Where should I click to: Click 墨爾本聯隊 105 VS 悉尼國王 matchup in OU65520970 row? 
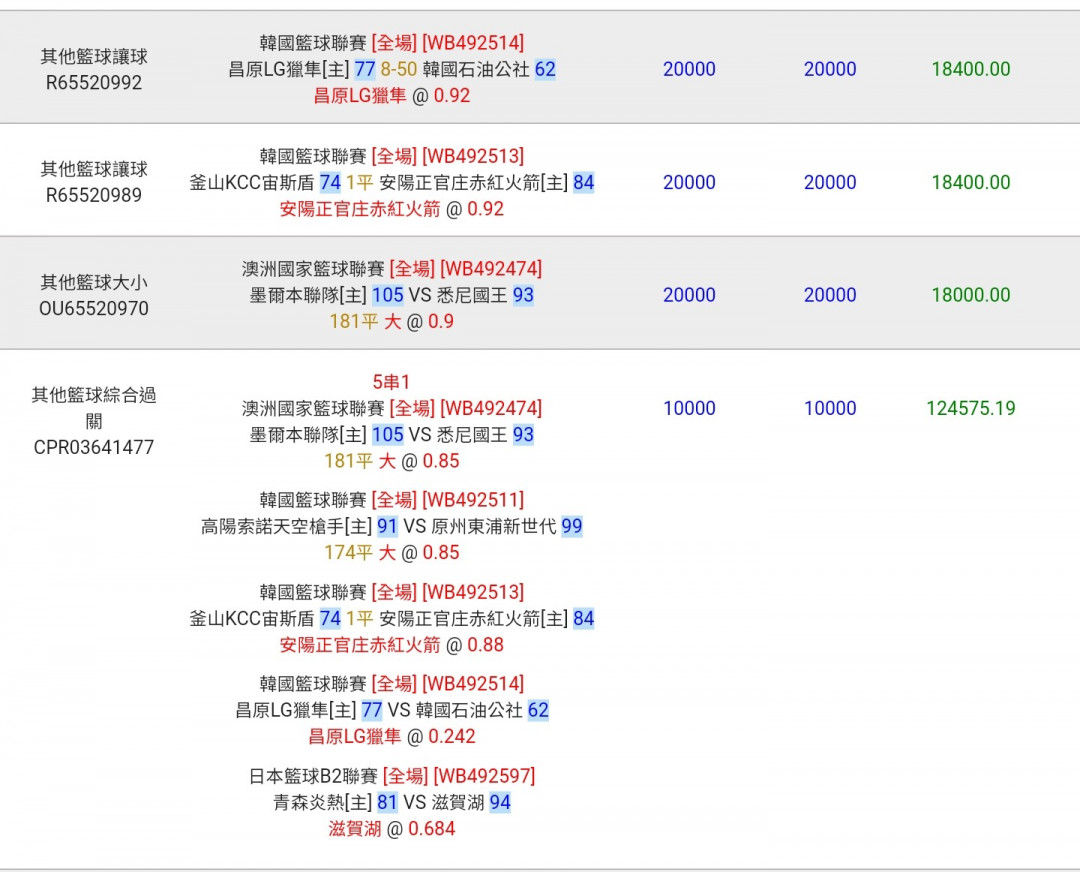(391, 295)
